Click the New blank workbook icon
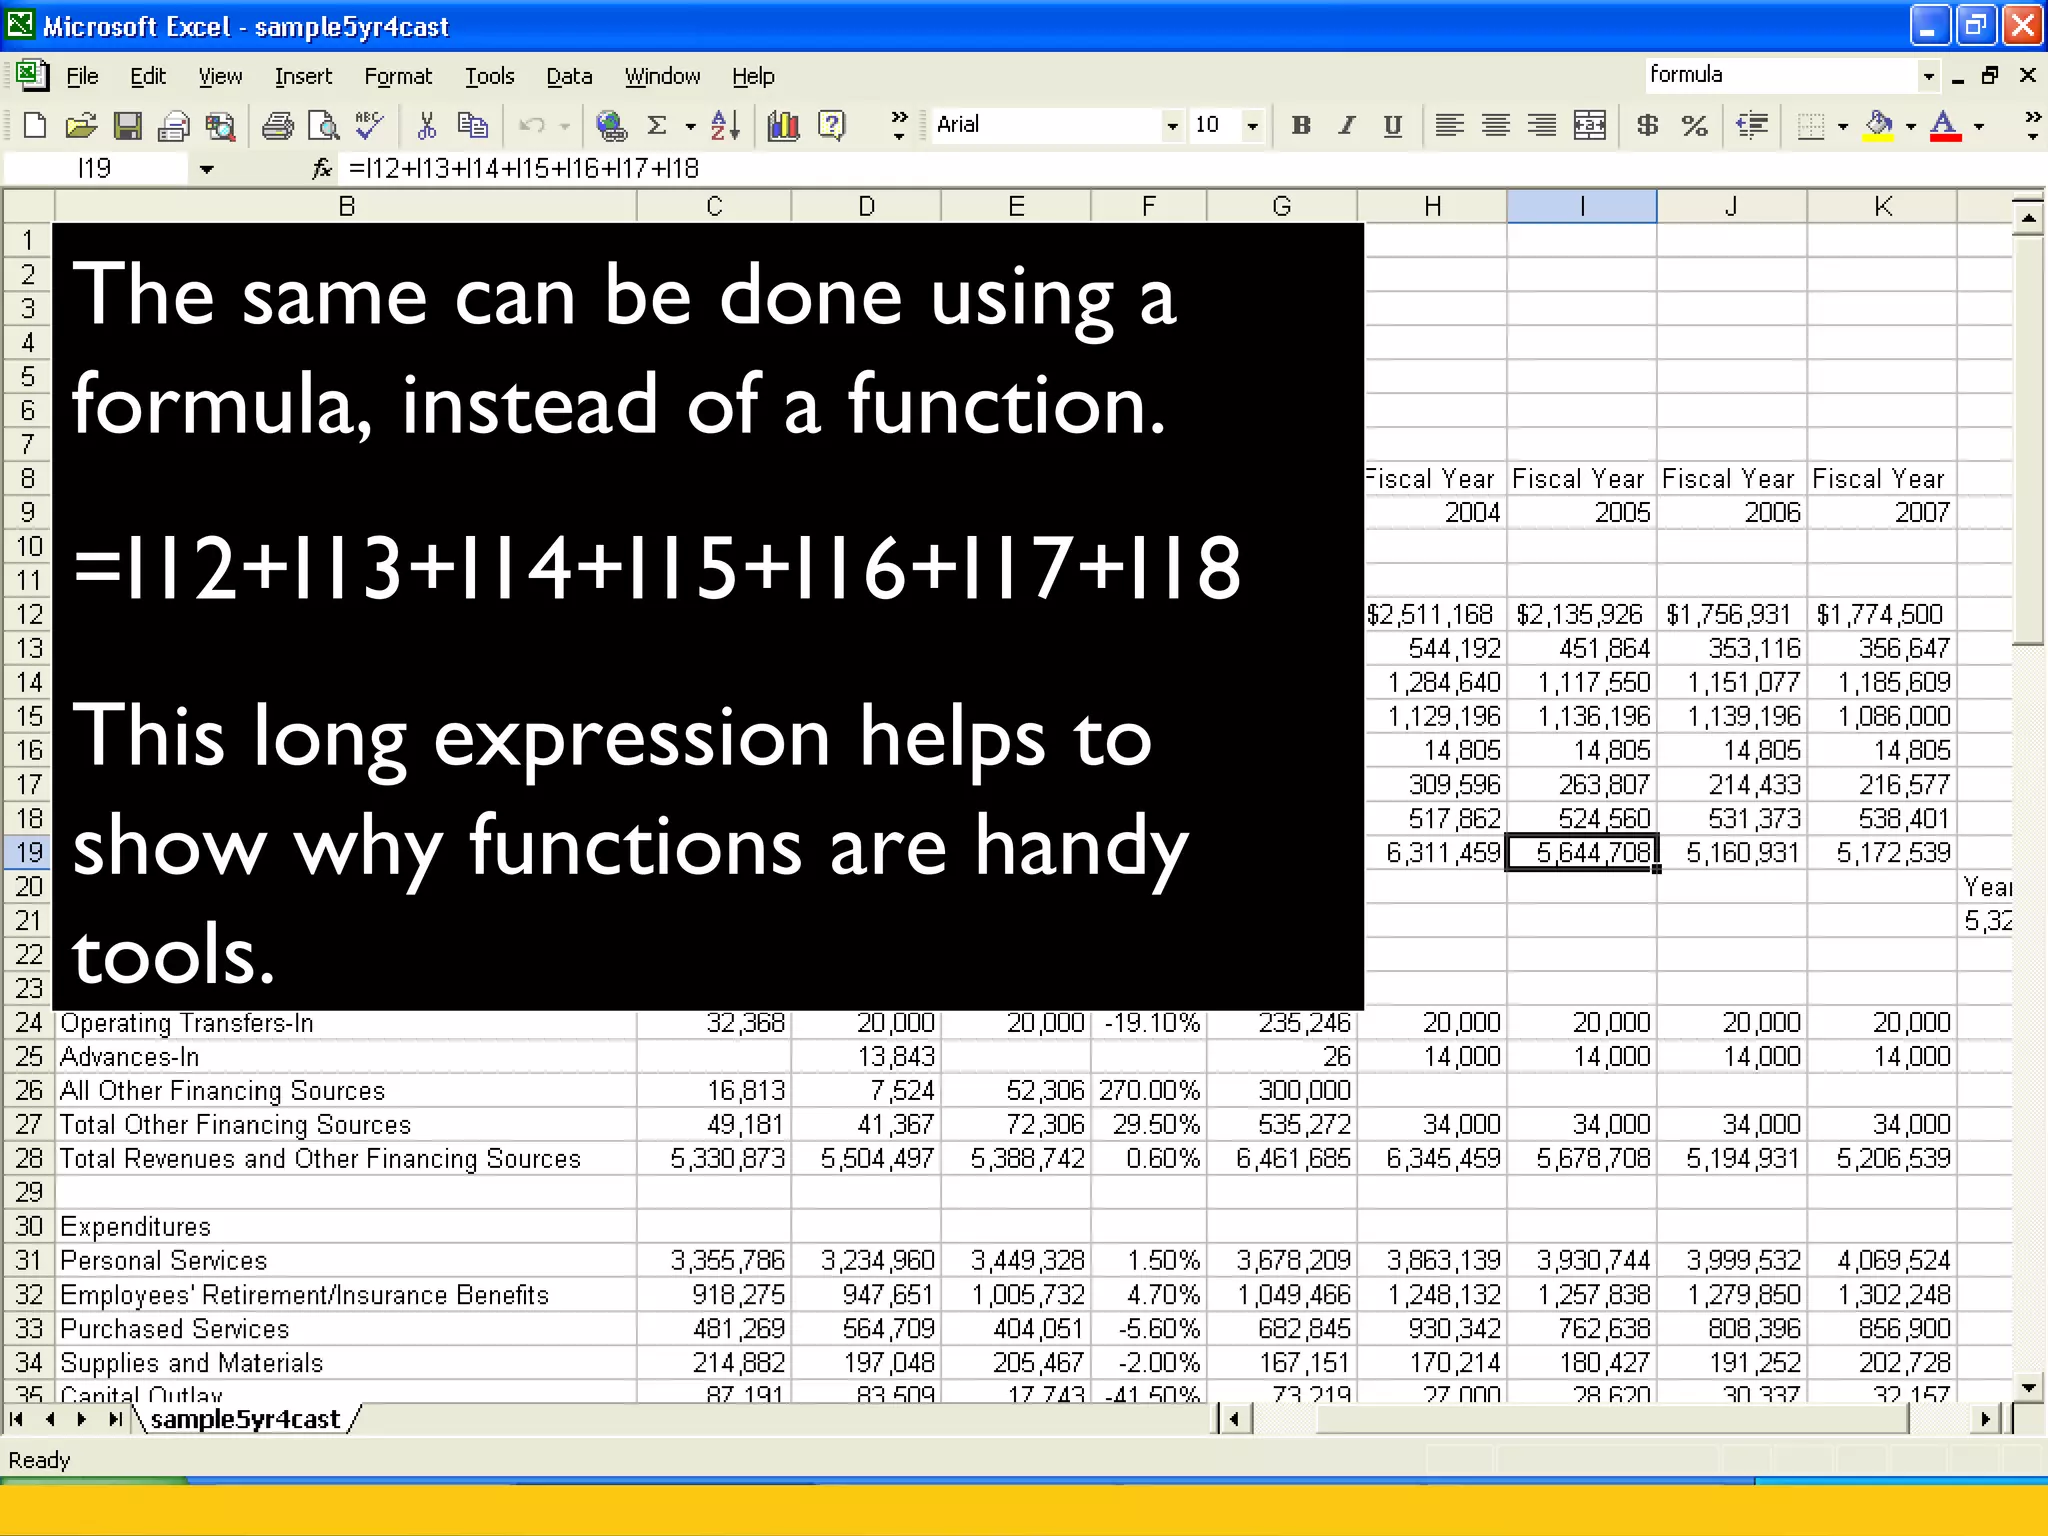The height and width of the screenshot is (1536, 2048). pos(35,125)
